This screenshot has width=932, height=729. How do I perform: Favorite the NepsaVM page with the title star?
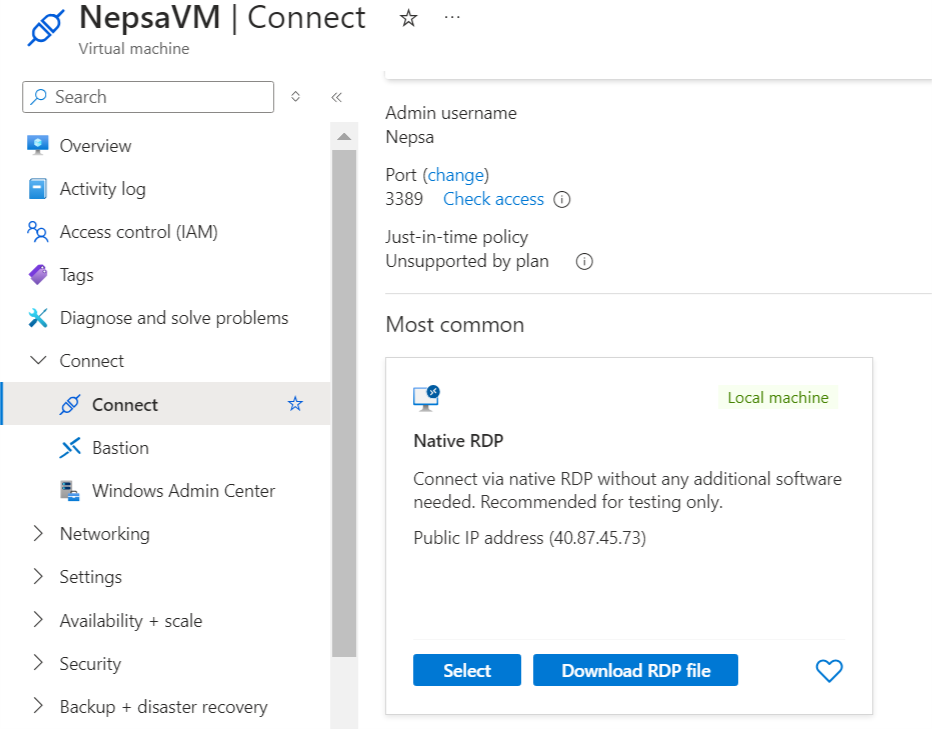(x=408, y=18)
